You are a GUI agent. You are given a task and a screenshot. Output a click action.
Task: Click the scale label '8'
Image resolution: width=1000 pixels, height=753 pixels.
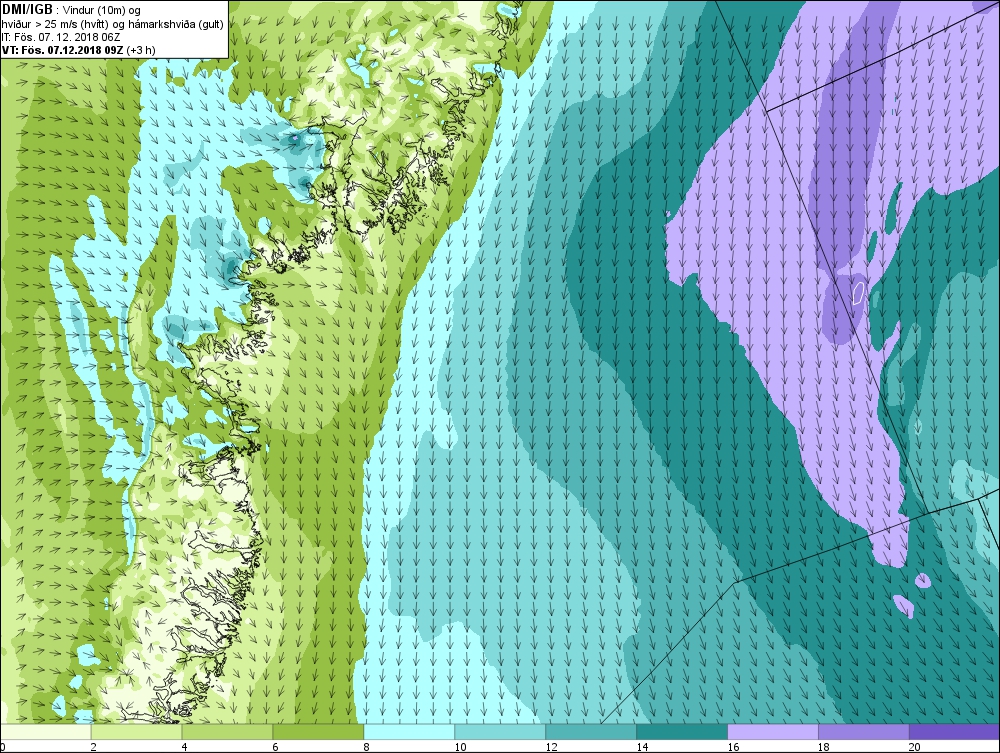366,747
